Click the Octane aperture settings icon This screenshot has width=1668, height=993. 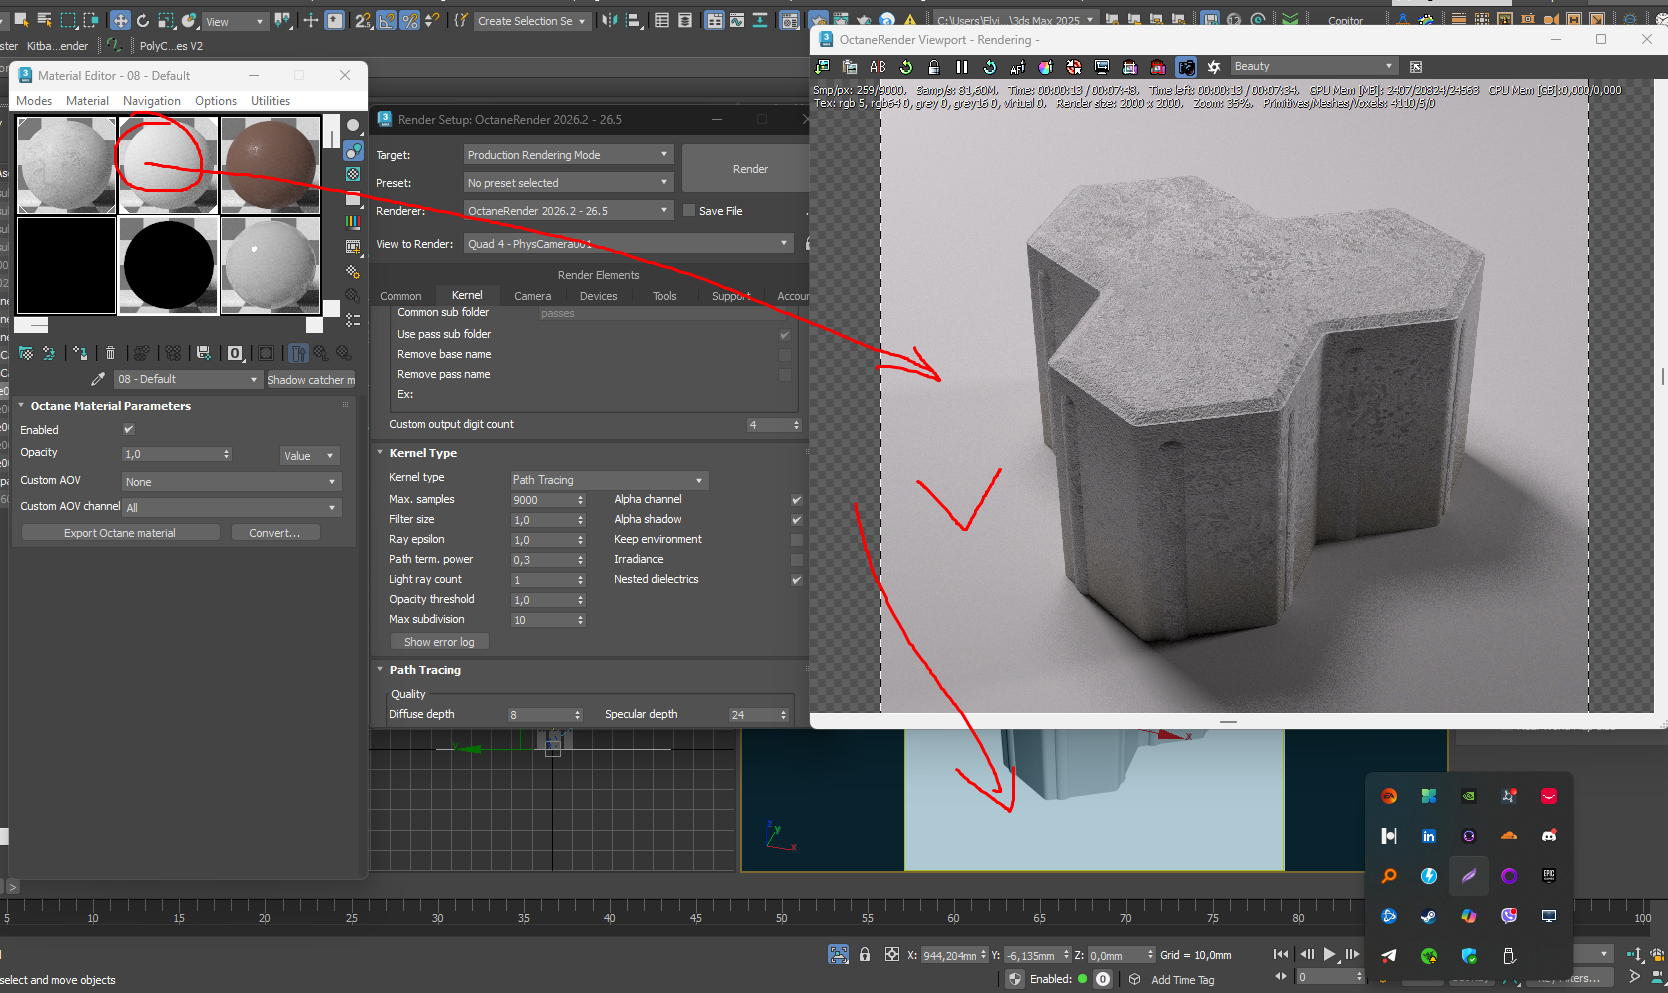click(1214, 67)
